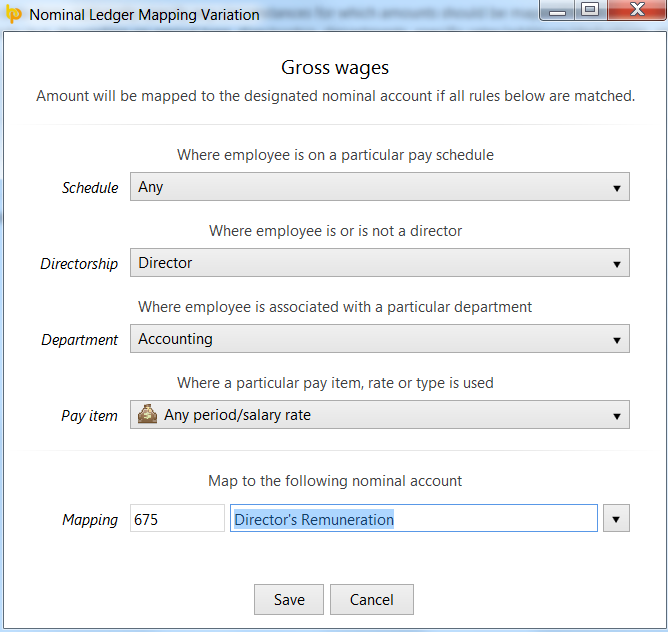The width and height of the screenshot is (668, 632).
Task: Close the Nominal Ledger Mapping Variation window
Action: [x=637, y=10]
